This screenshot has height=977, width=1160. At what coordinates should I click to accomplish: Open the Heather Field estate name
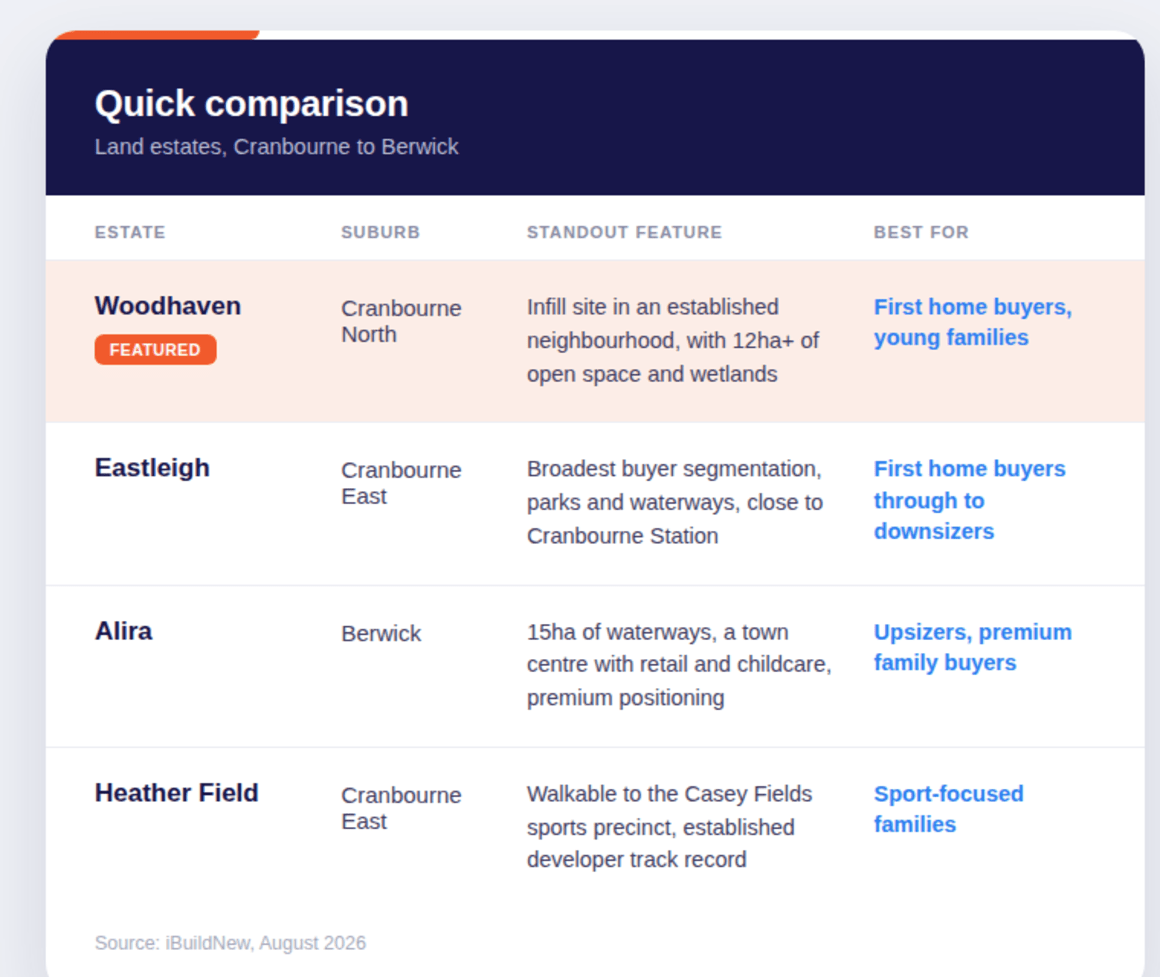[x=177, y=793]
